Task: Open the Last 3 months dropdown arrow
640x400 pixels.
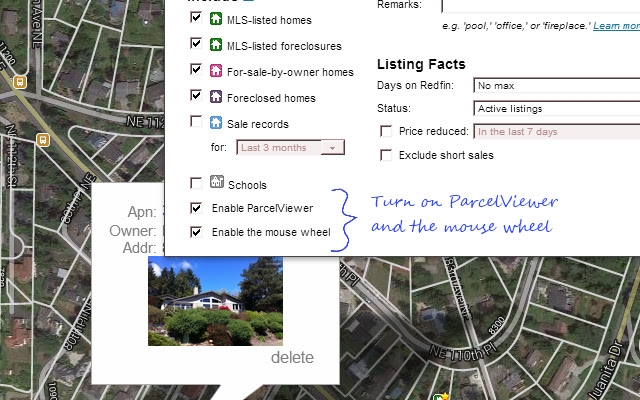Action: [x=332, y=147]
